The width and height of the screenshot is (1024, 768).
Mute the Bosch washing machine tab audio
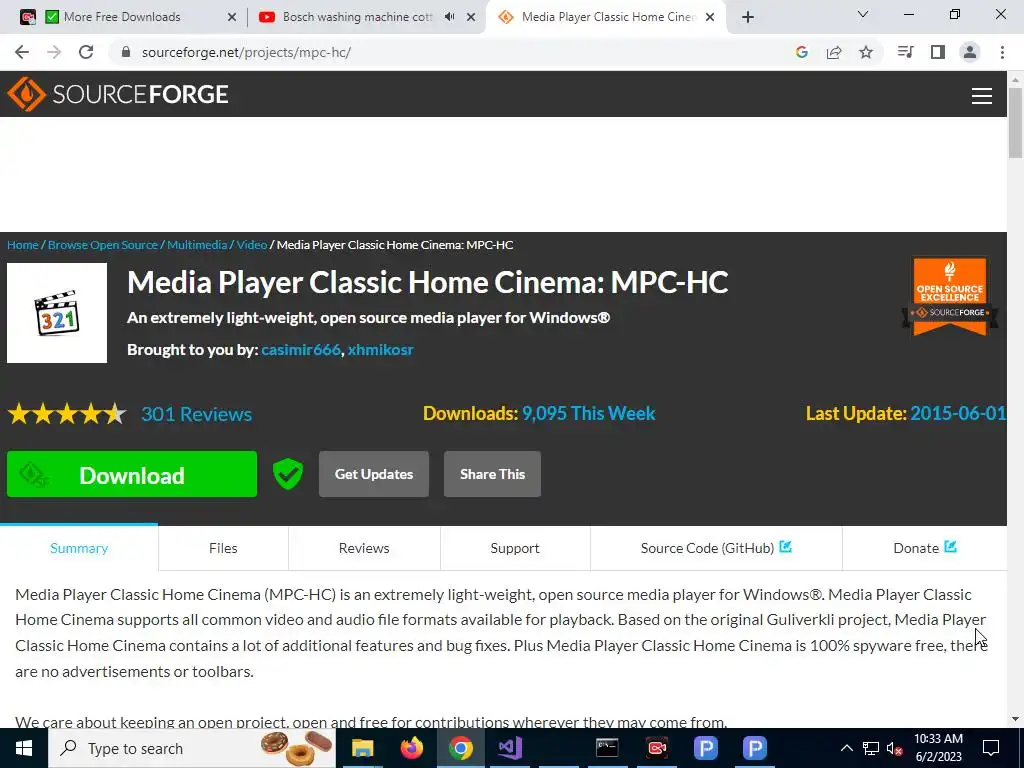pos(449,17)
